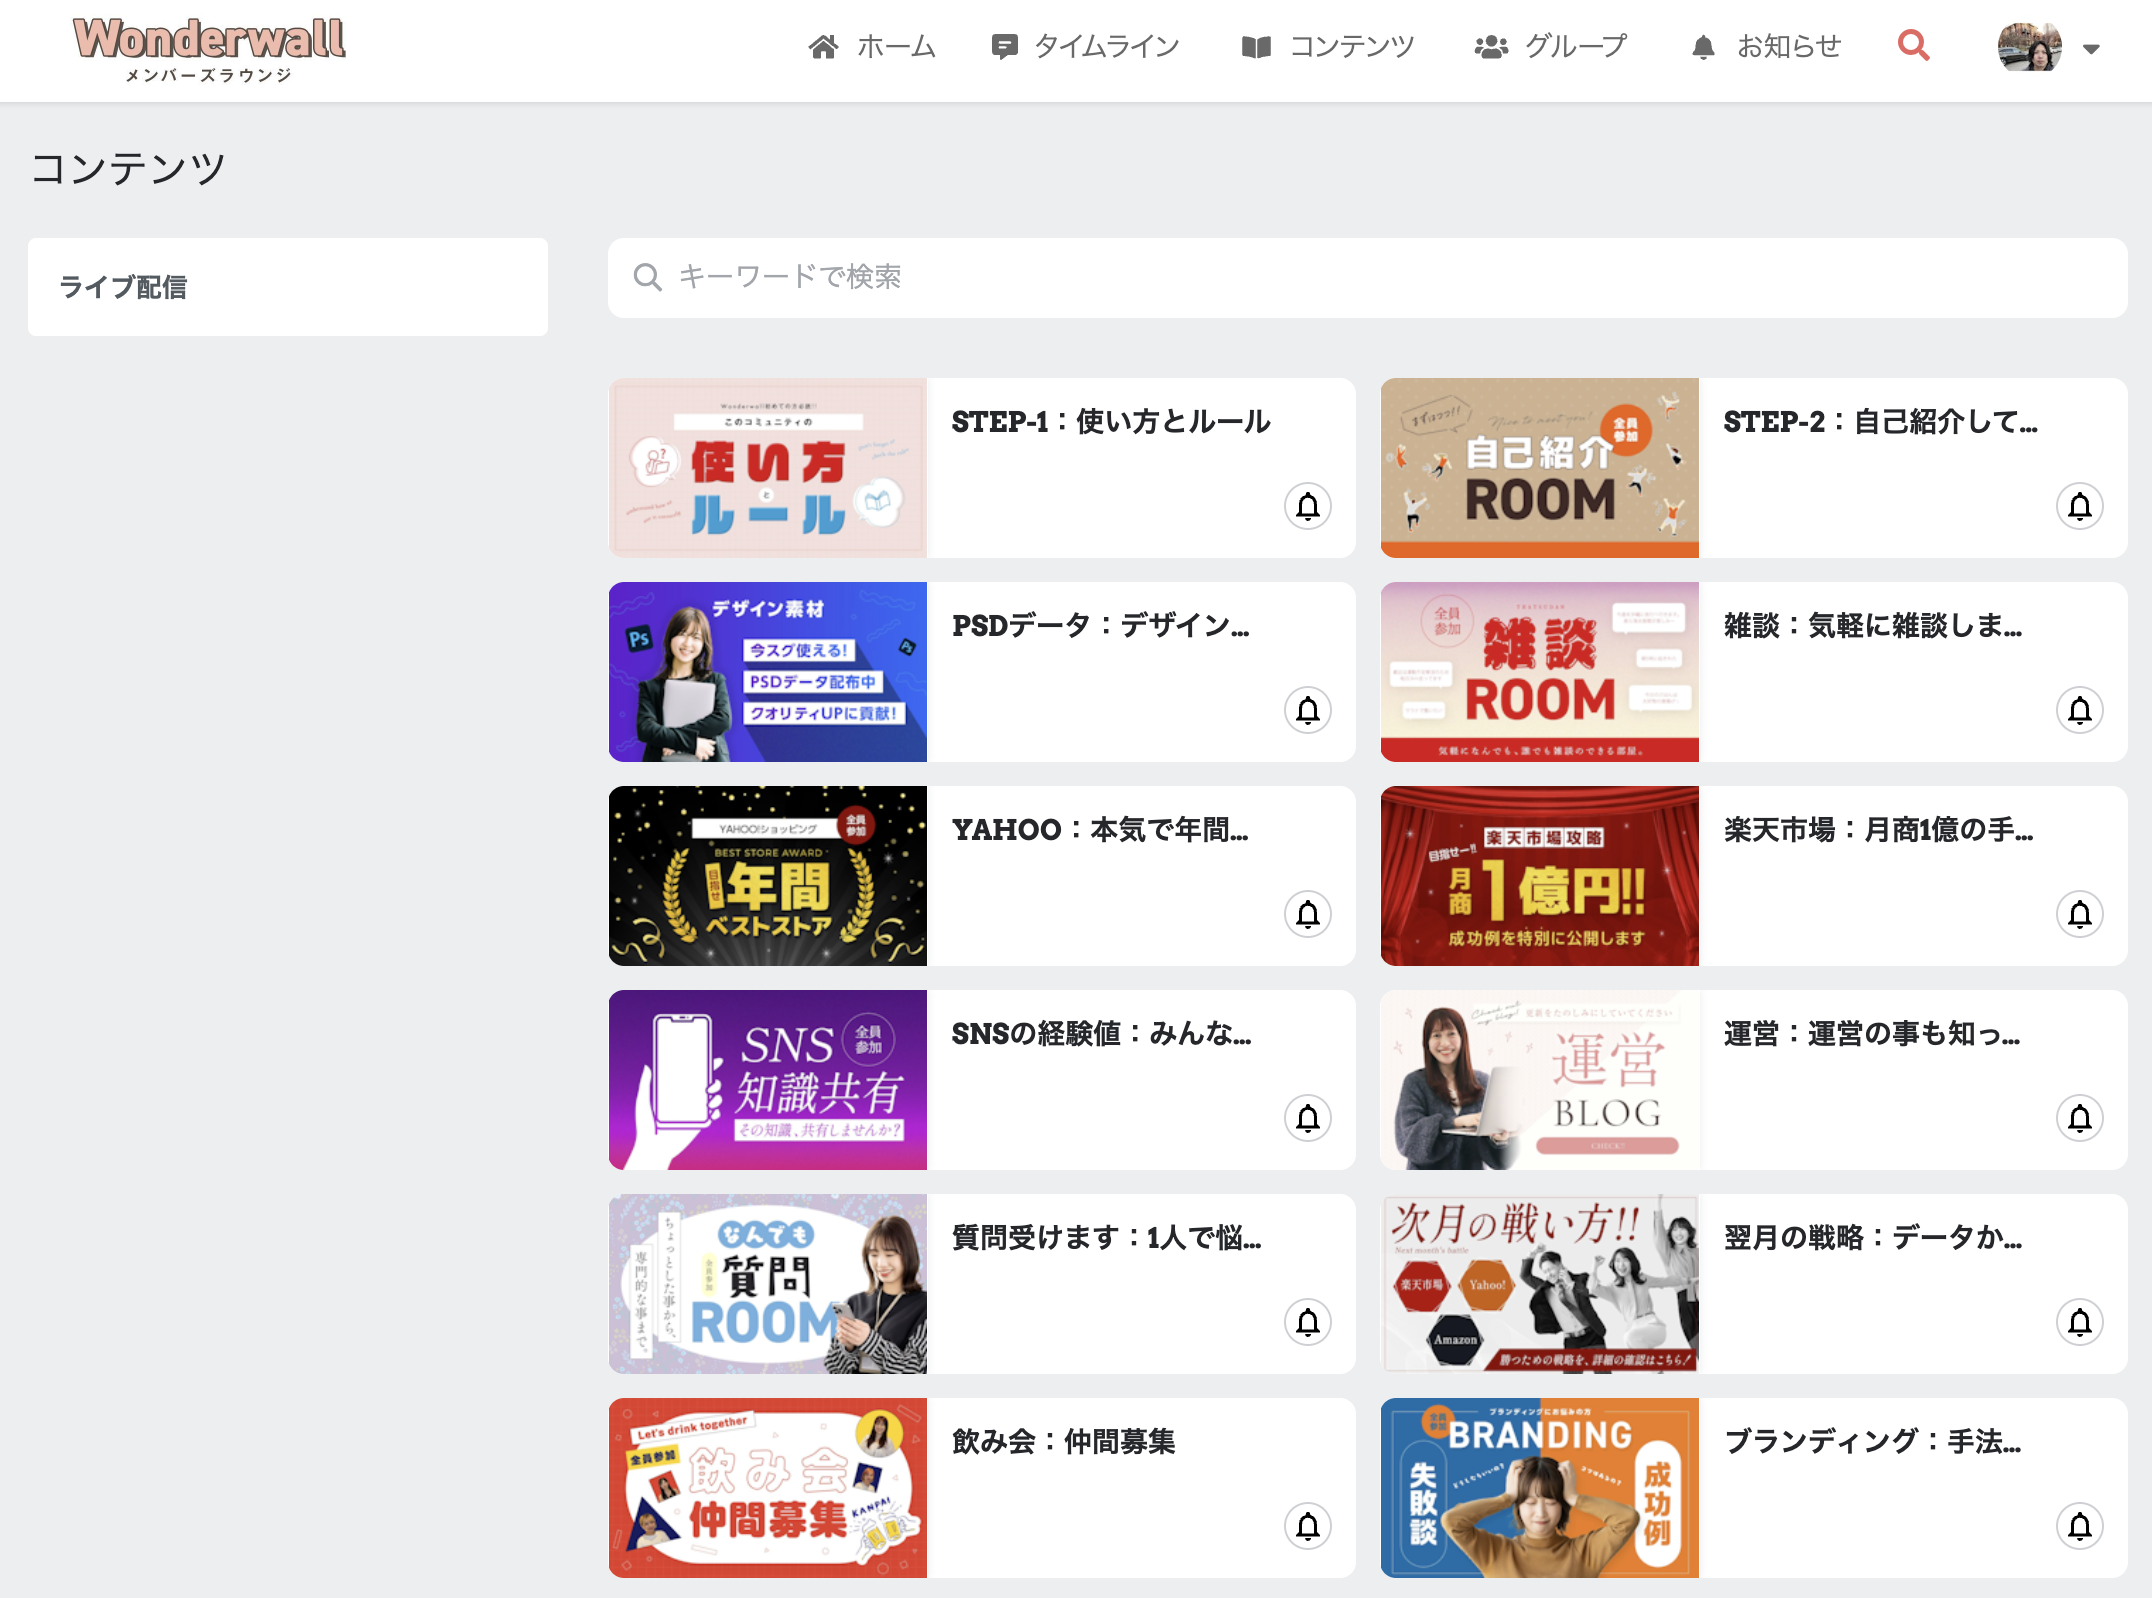This screenshot has height=1598, width=2152.
Task: Click the red search magnifier icon in header
Action: point(1913,46)
